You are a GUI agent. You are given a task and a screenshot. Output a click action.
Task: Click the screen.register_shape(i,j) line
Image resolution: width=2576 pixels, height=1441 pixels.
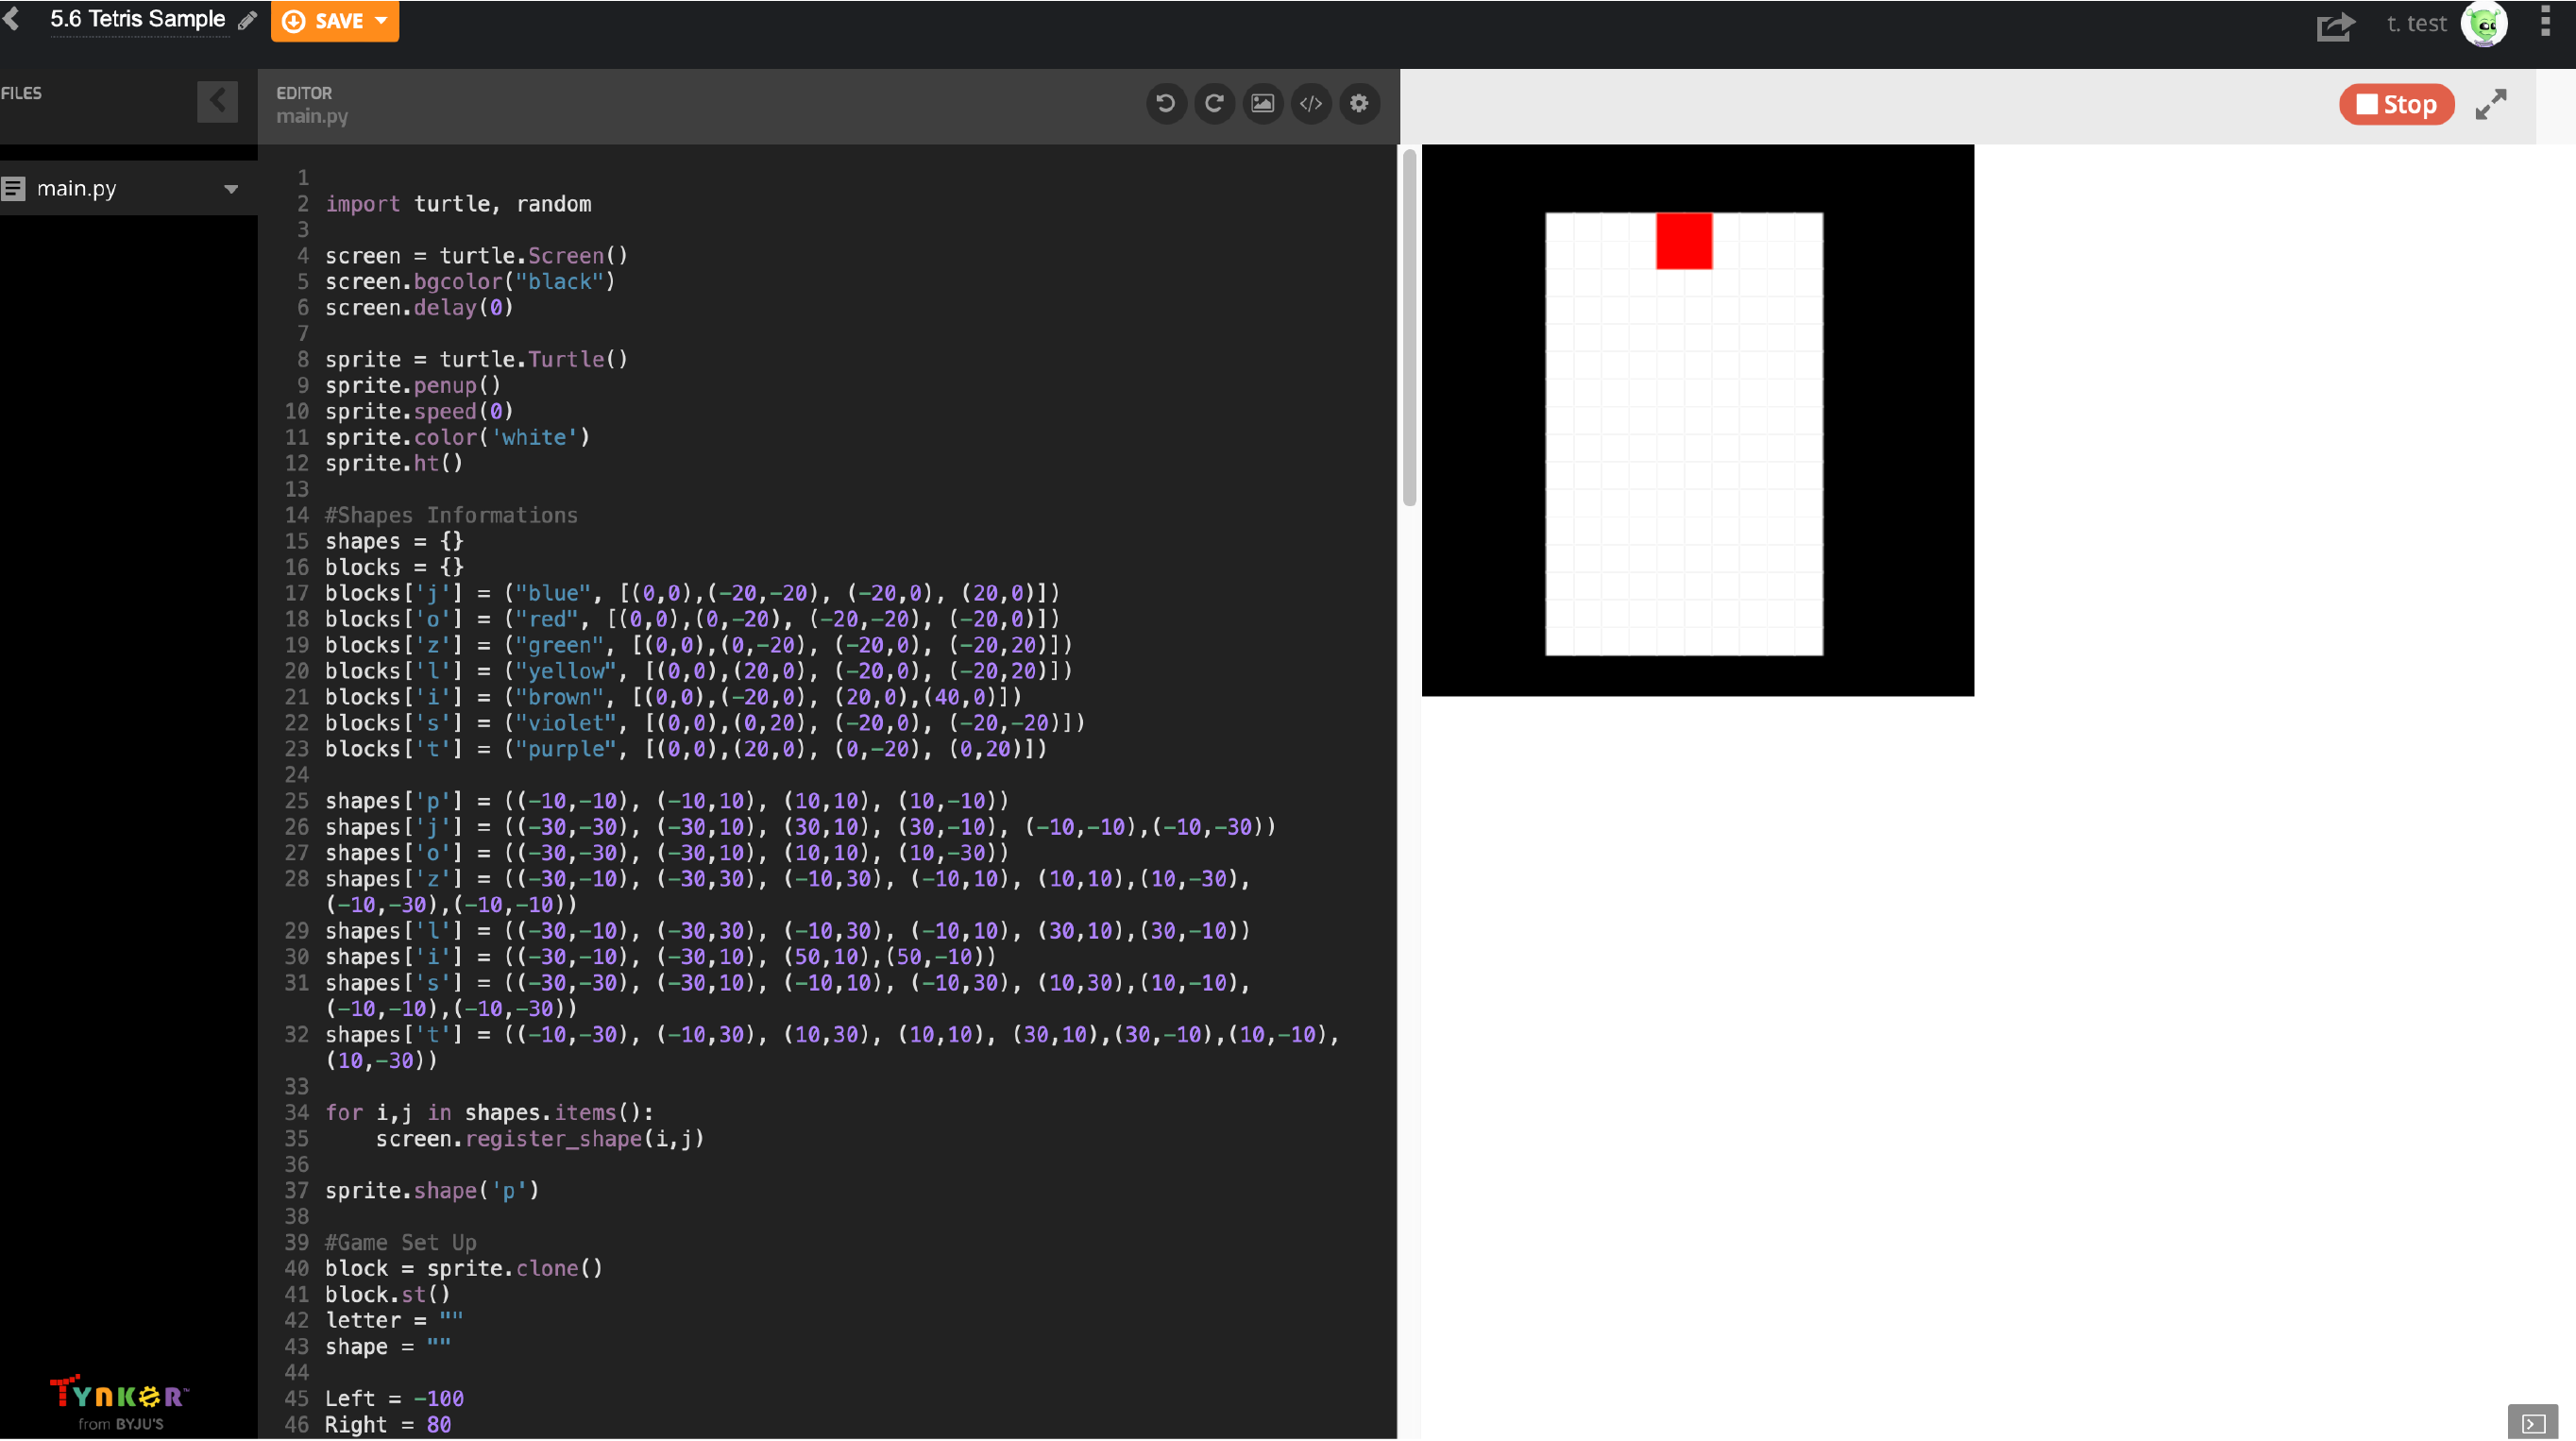(540, 1139)
